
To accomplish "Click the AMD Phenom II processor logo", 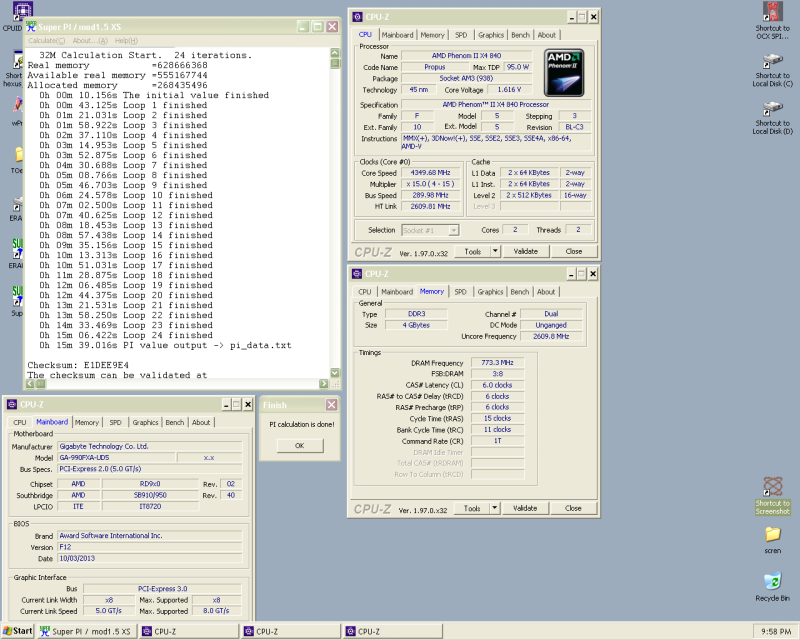I will point(564,73).
